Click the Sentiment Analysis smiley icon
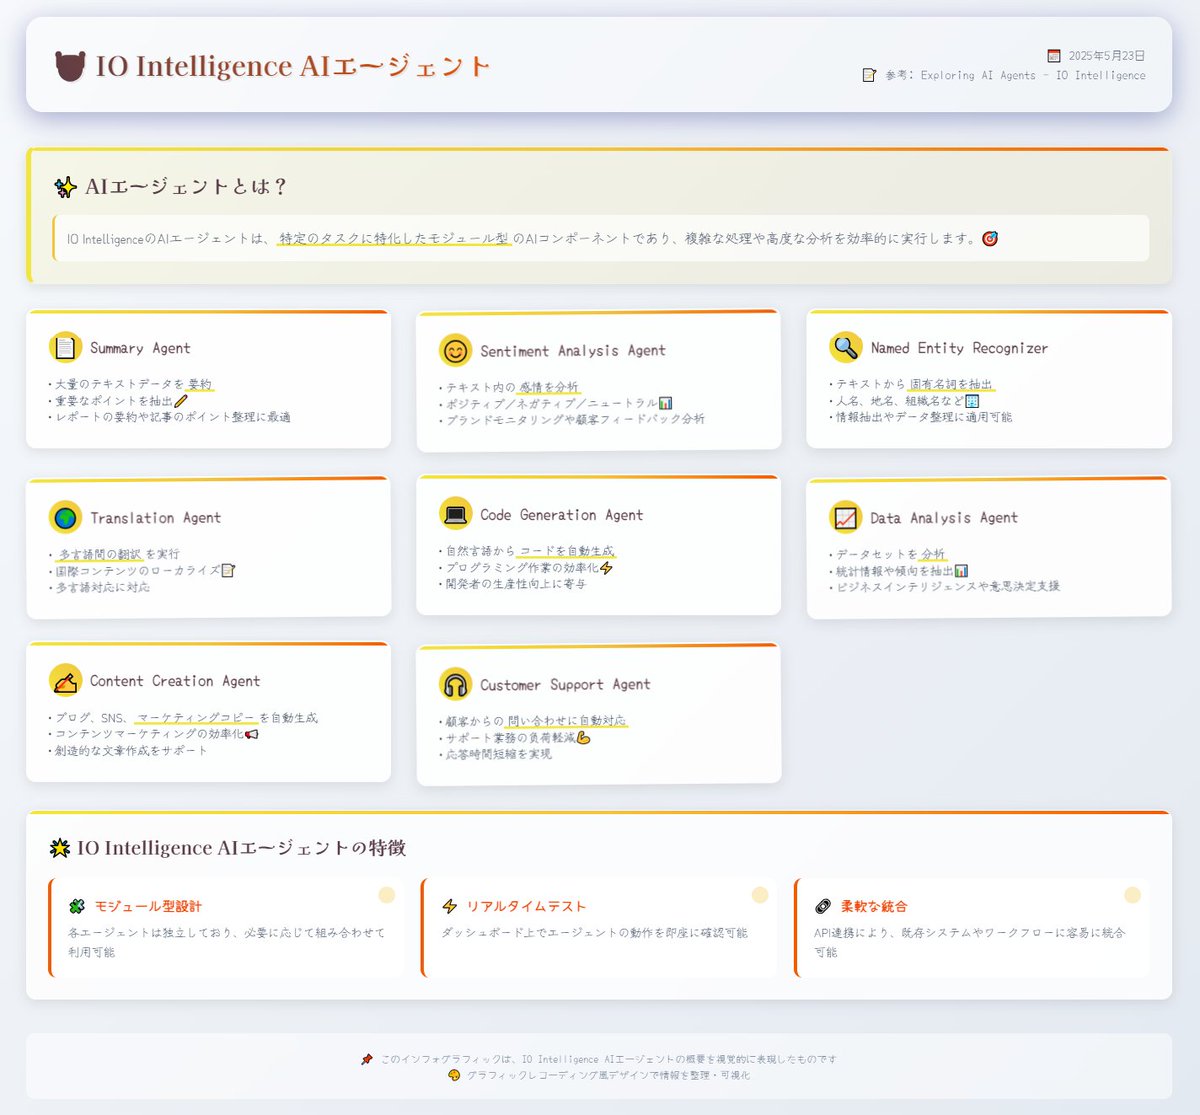Image resolution: width=1200 pixels, height=1115 pixels. (456, 349)
